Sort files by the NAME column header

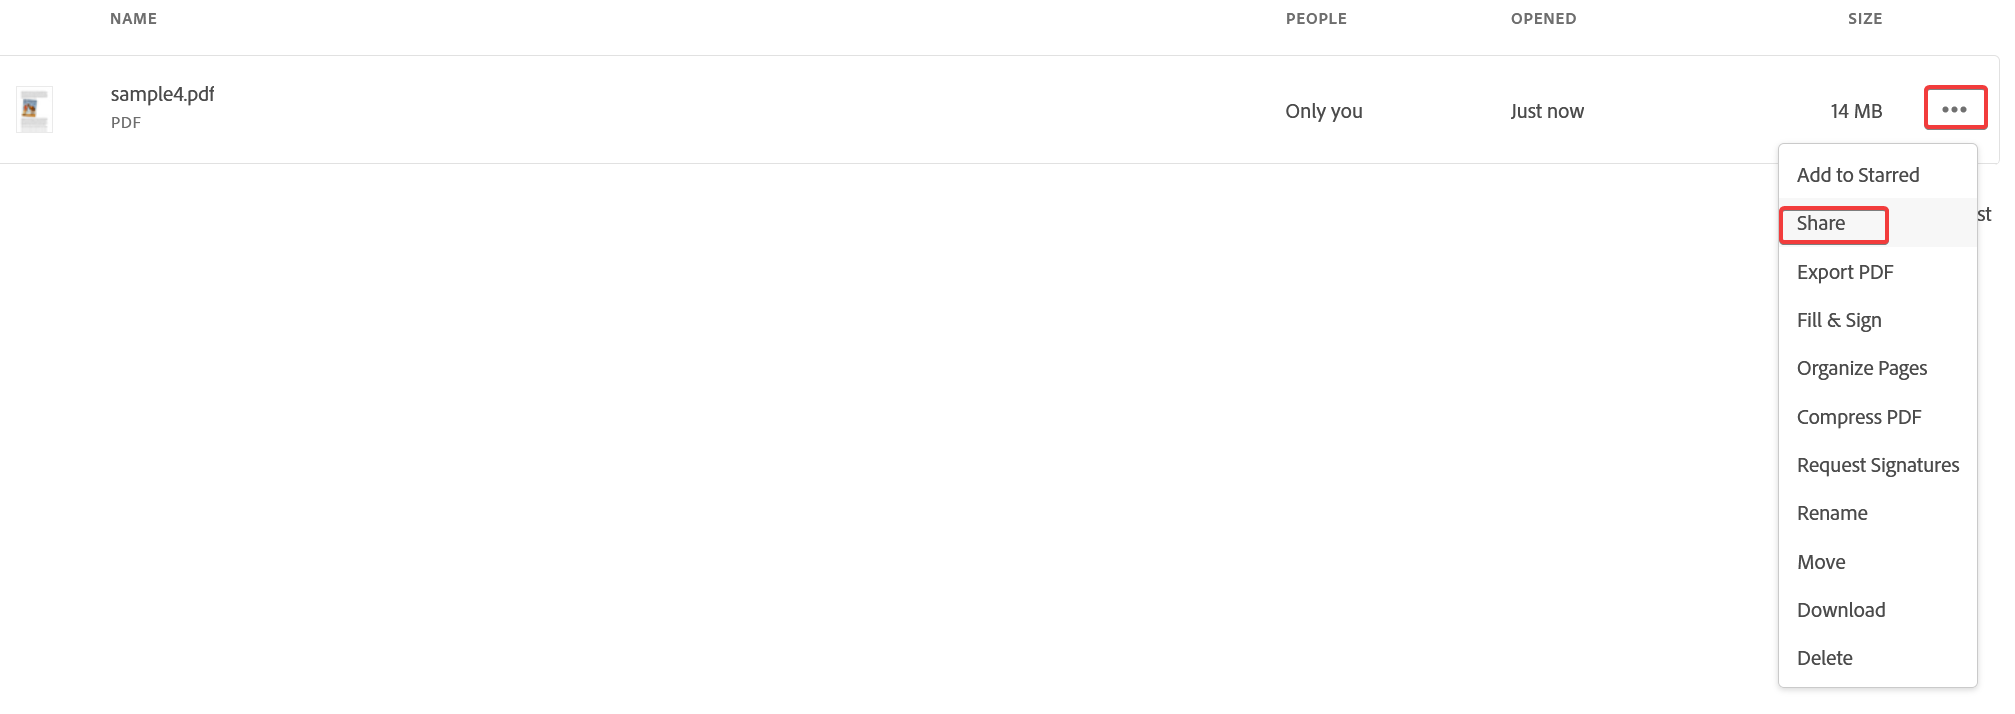pos(133,19)
